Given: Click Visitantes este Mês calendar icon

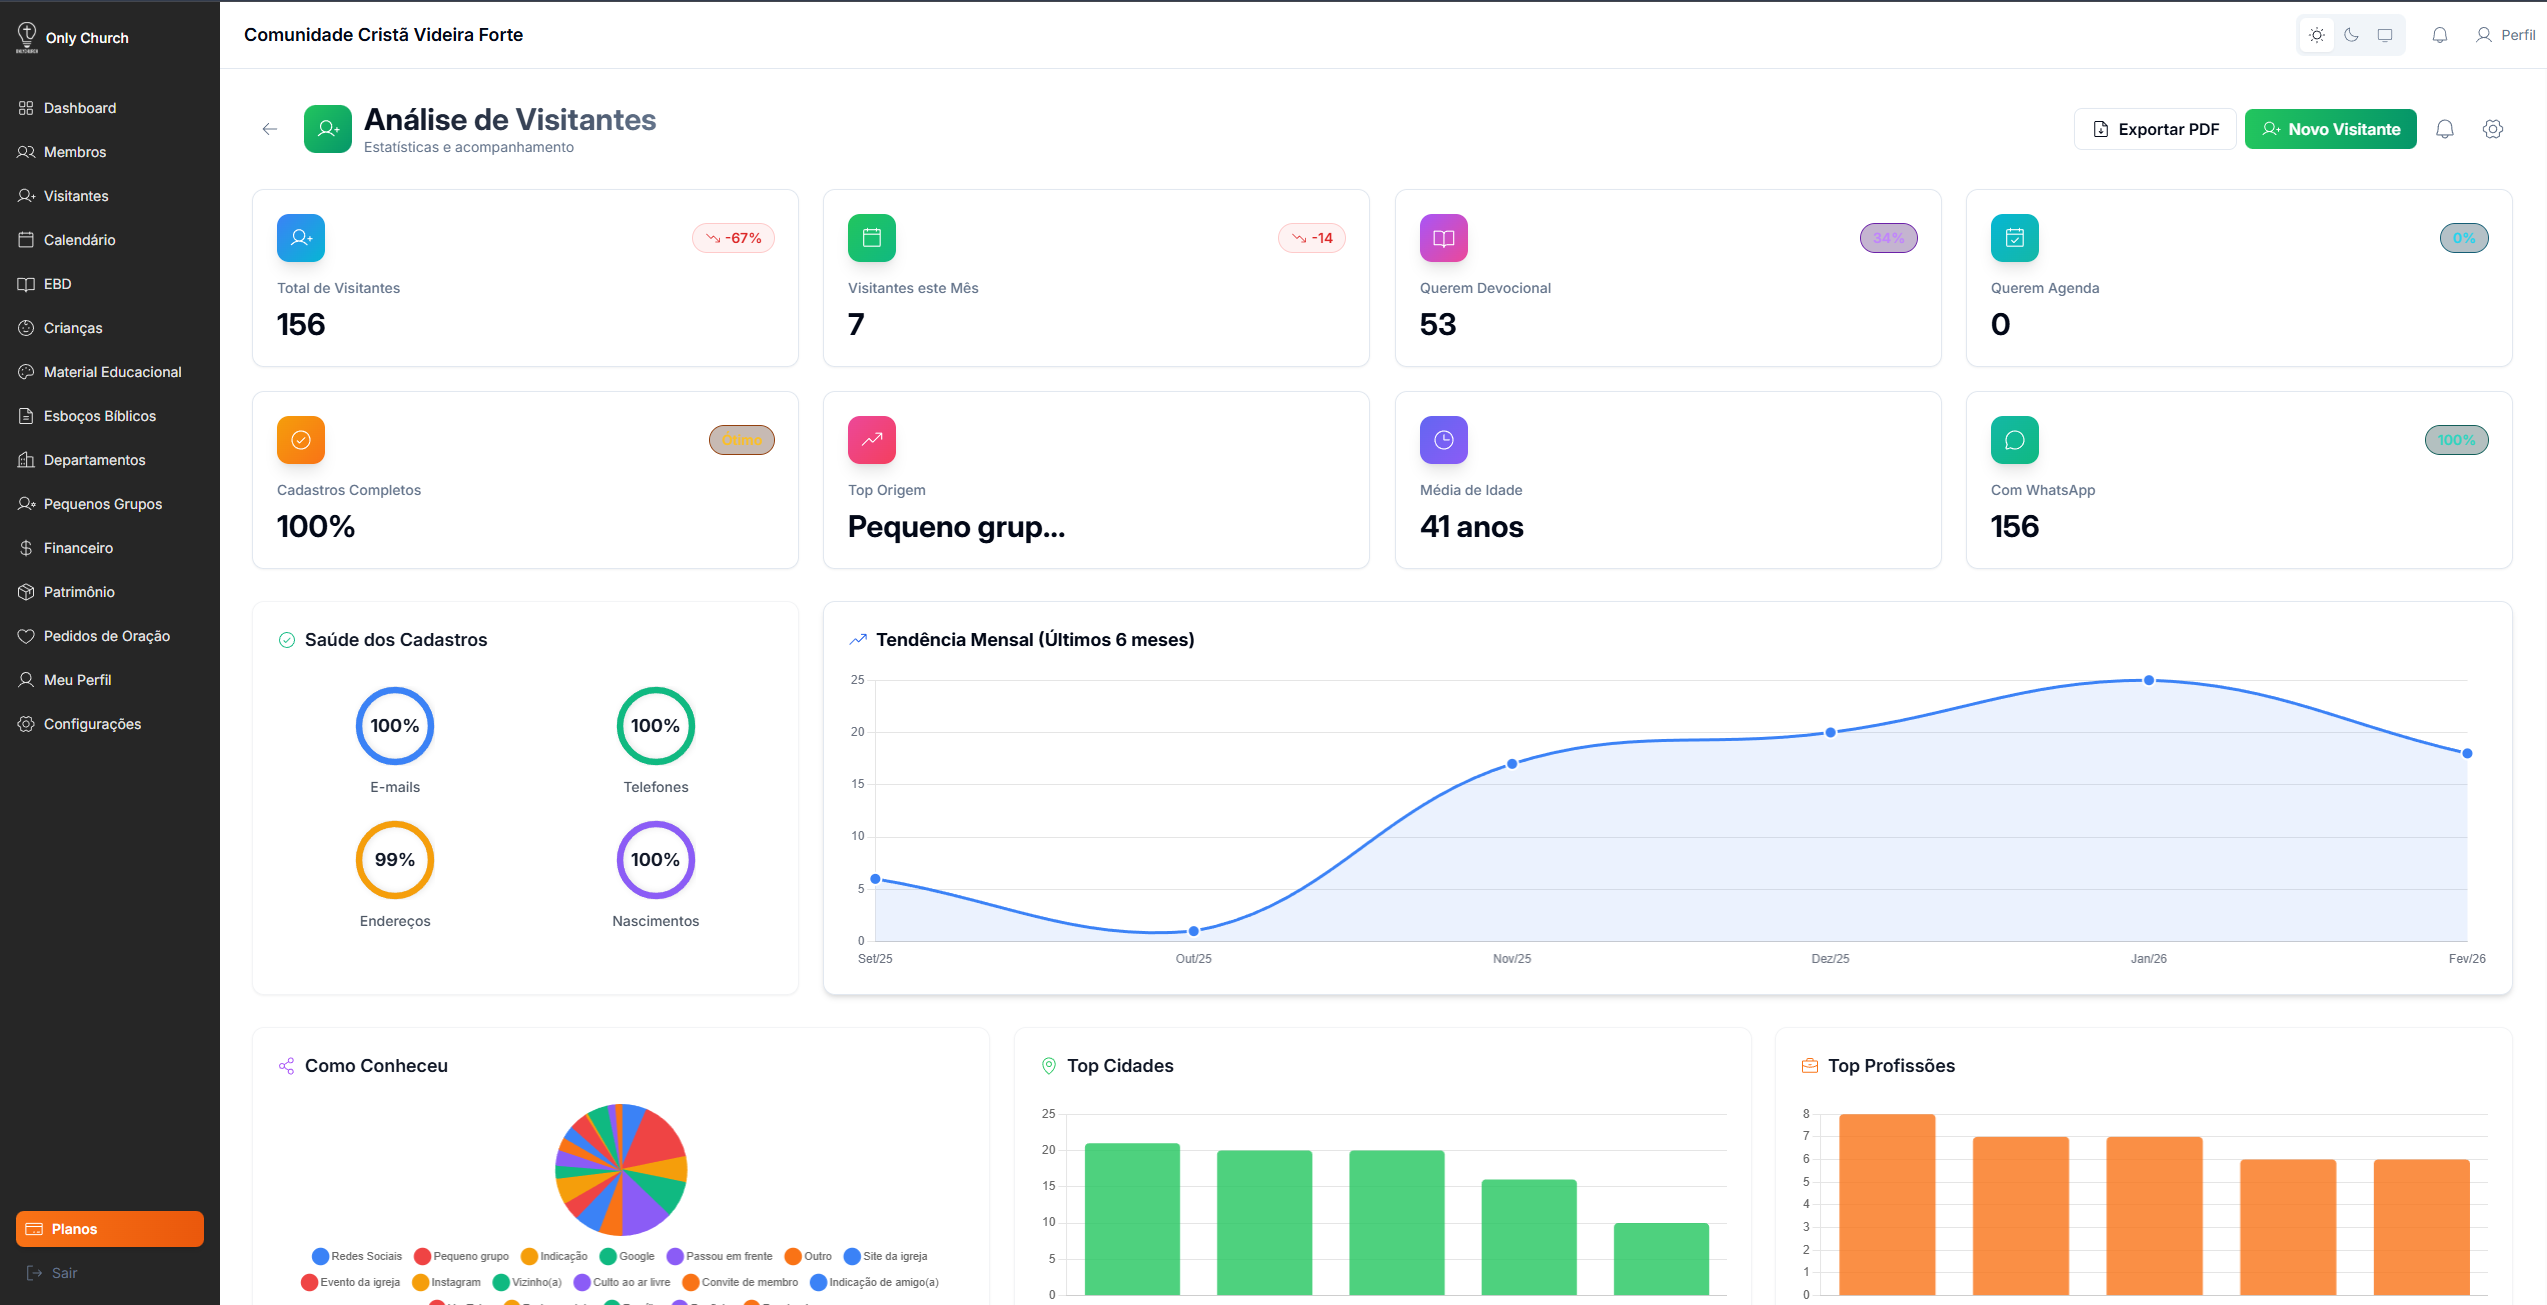Looking at the screenshot, I should coord(872,238).
